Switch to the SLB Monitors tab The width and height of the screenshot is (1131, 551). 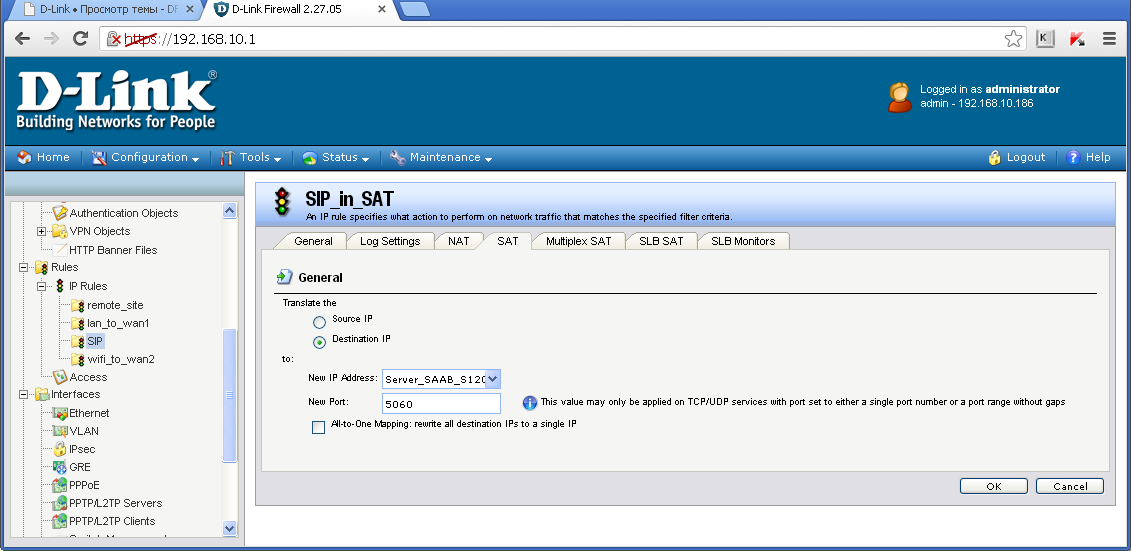(744, 241)
